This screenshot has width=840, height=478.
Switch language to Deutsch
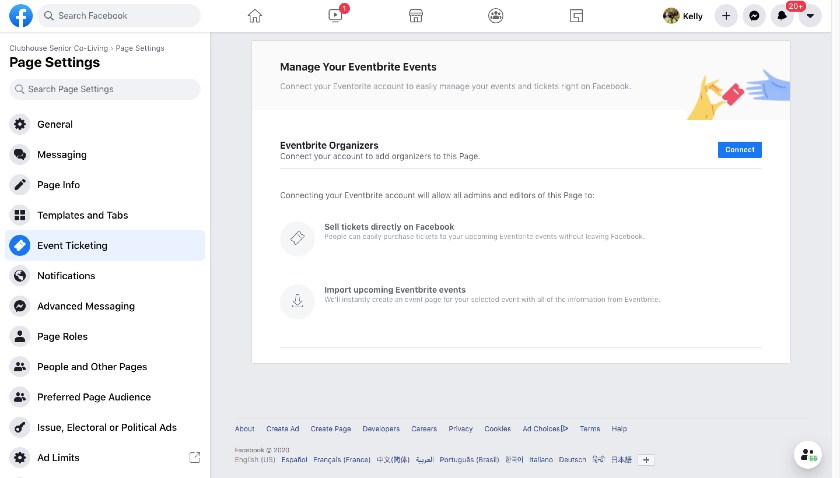[572, 460]
